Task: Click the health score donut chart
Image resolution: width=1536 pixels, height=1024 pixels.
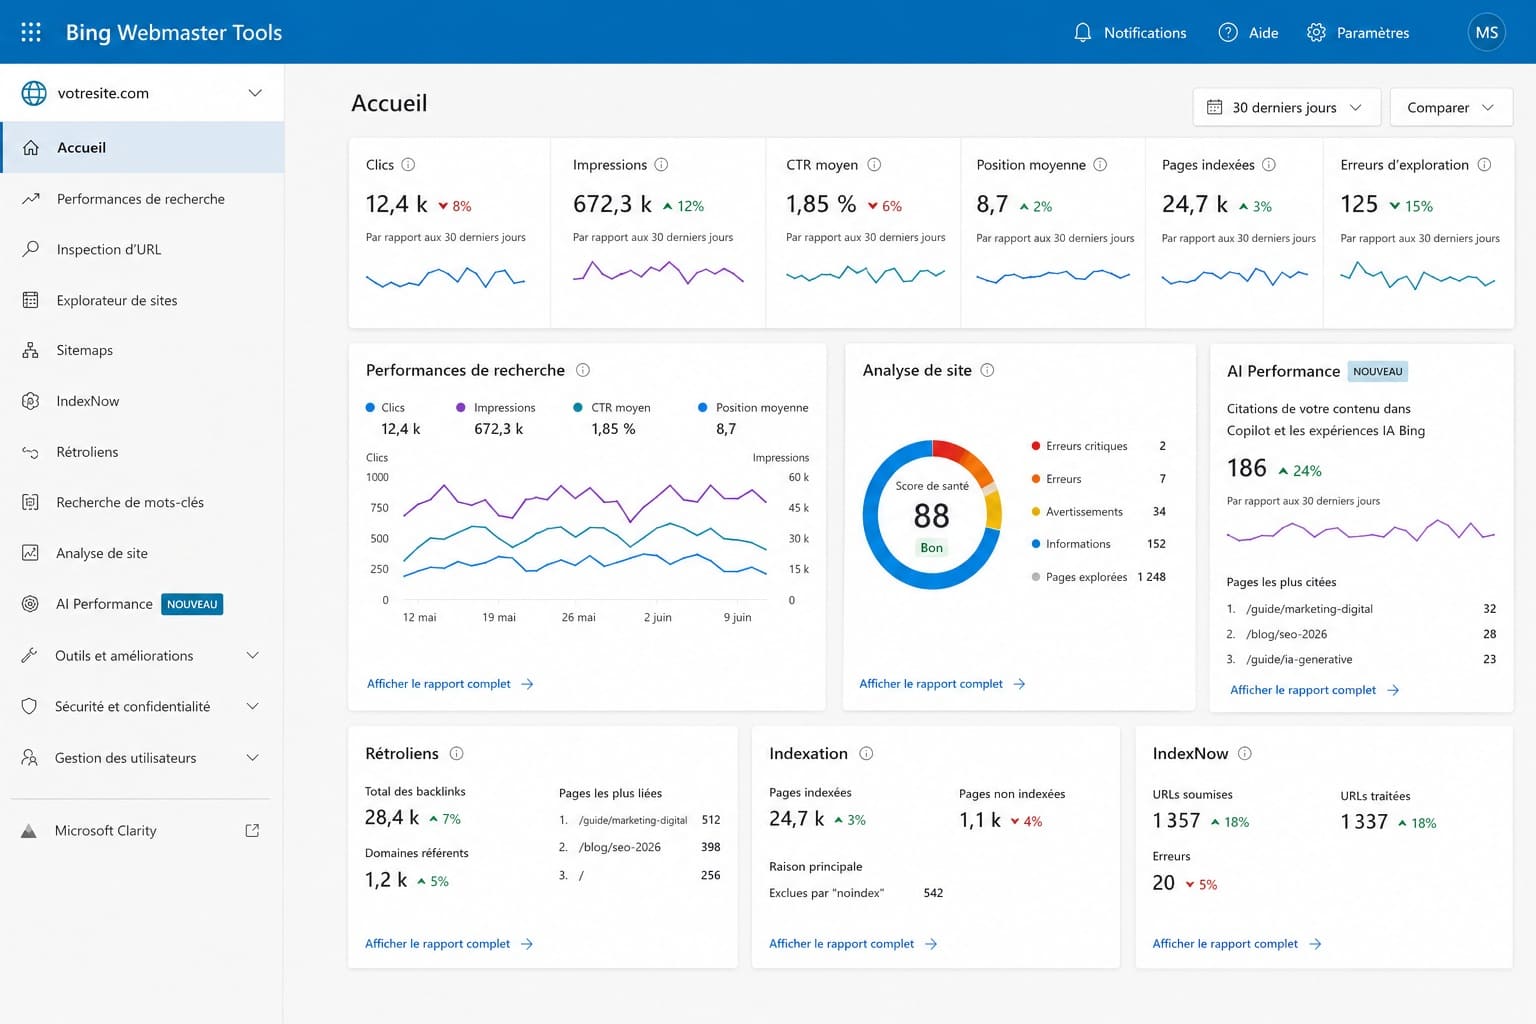Action: point(932,514)
